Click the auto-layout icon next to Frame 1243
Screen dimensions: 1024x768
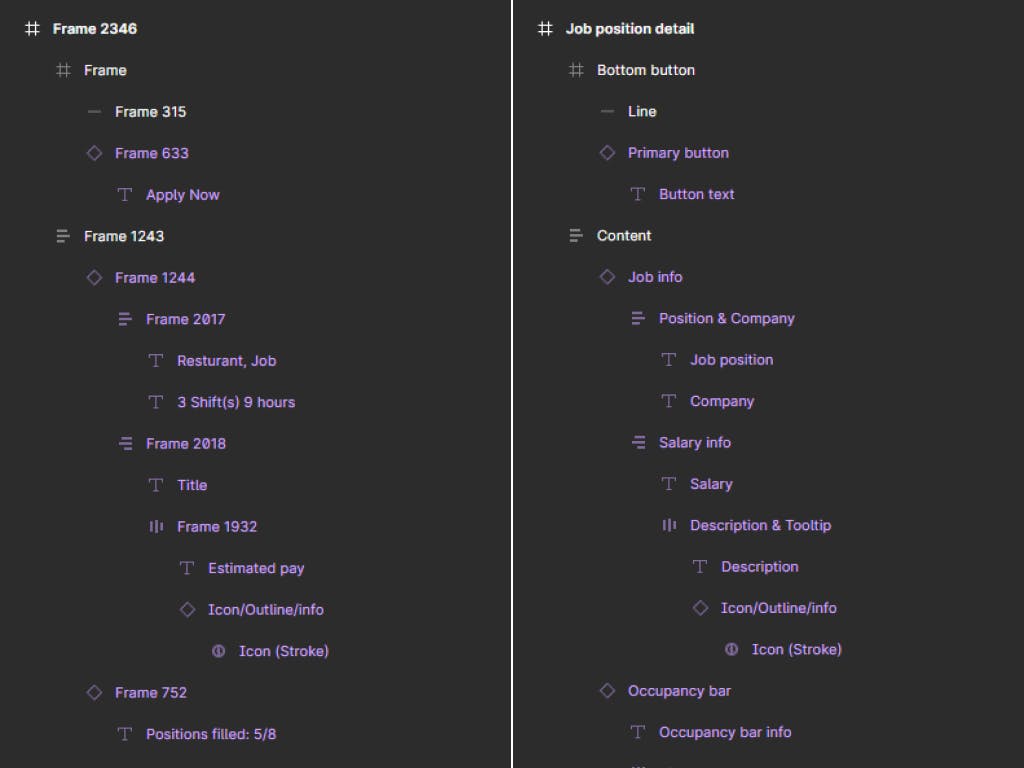point(63,236)
